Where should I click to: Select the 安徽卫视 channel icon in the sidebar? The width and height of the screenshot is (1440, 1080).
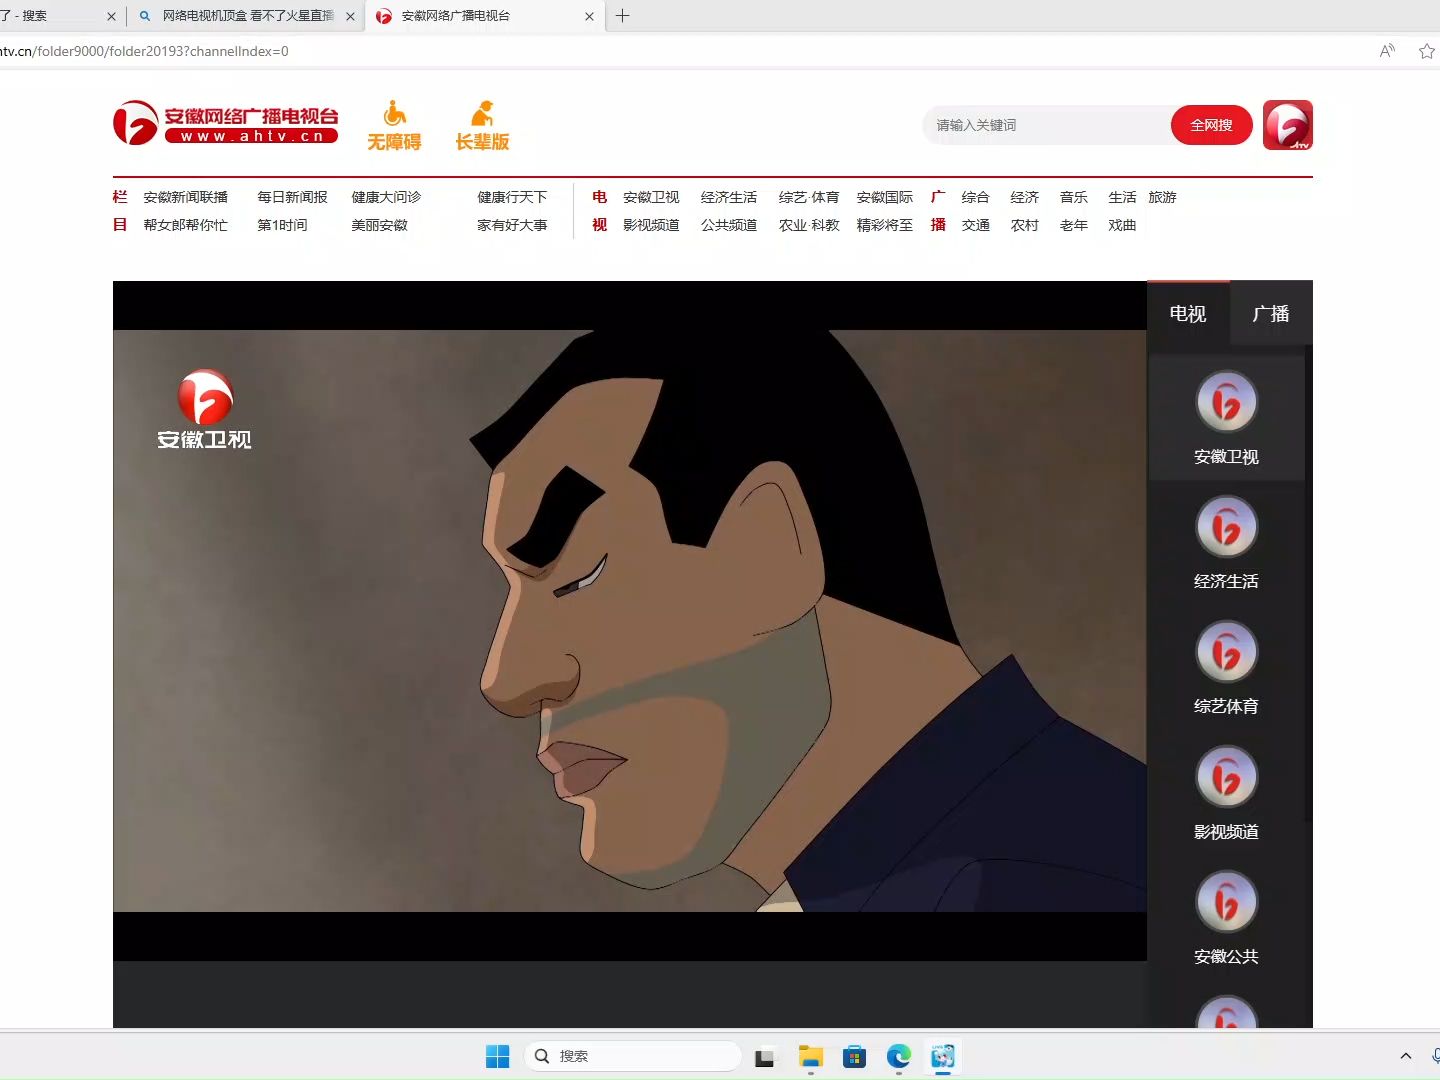(x=1226, y=402)
